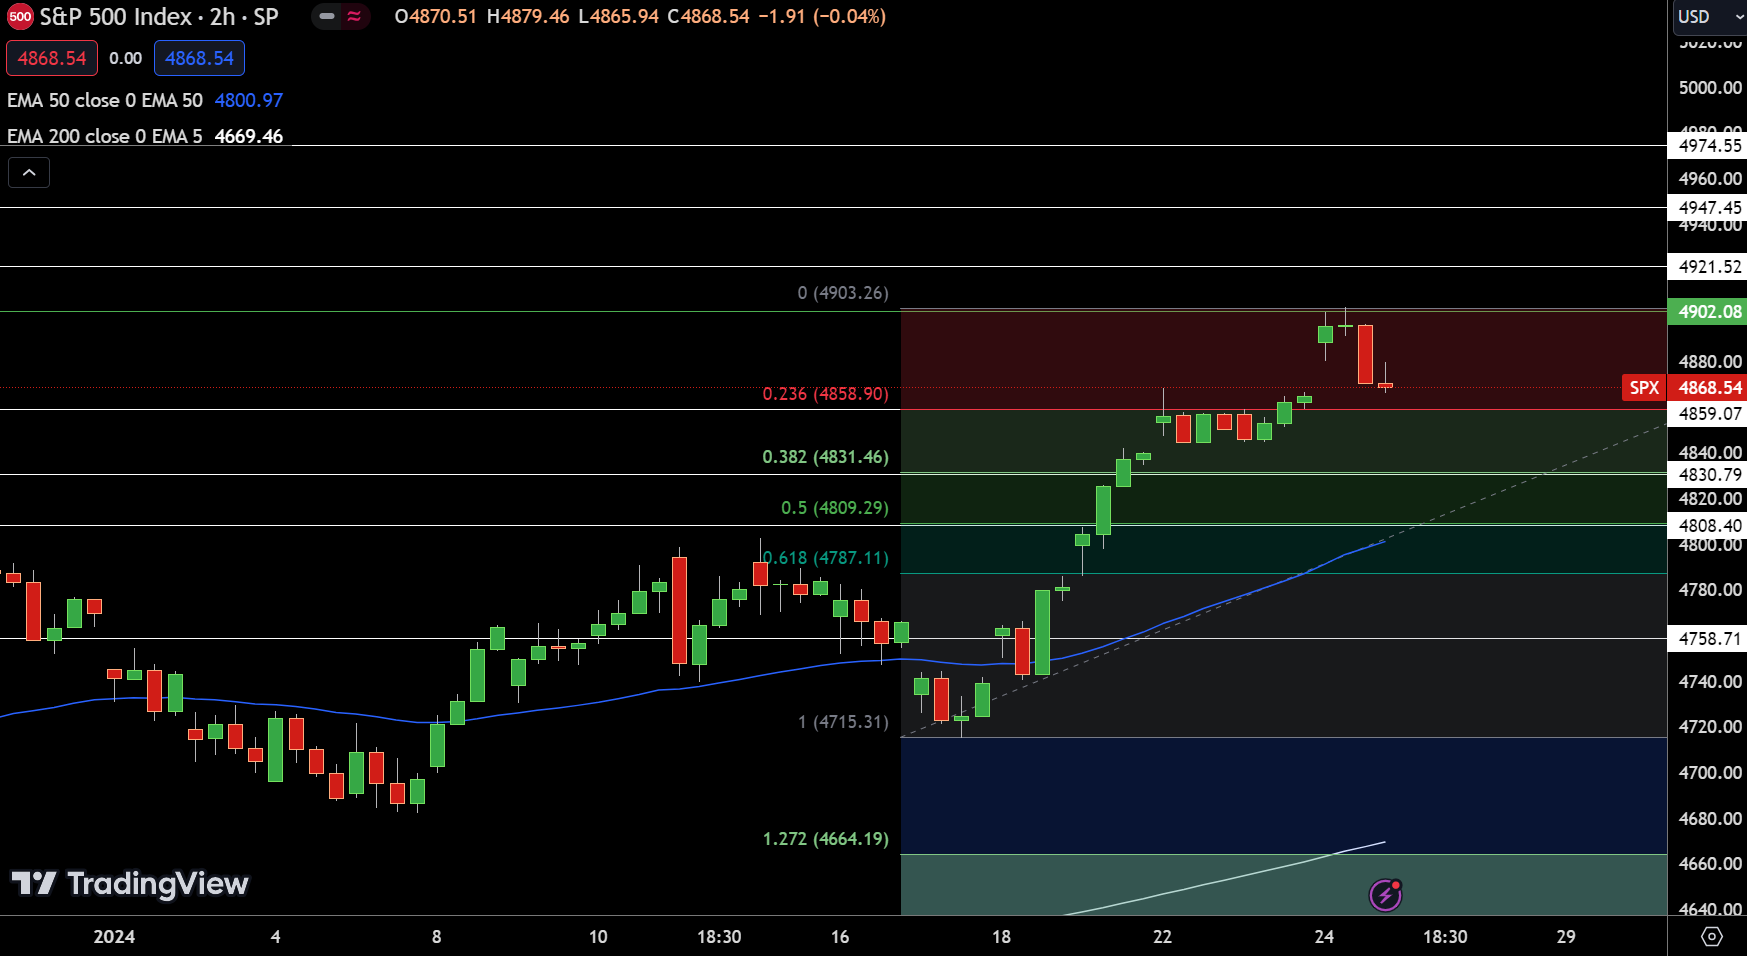Click the 2024 date on time axis
Screen dimensions: 1747x956
point(114,937)
